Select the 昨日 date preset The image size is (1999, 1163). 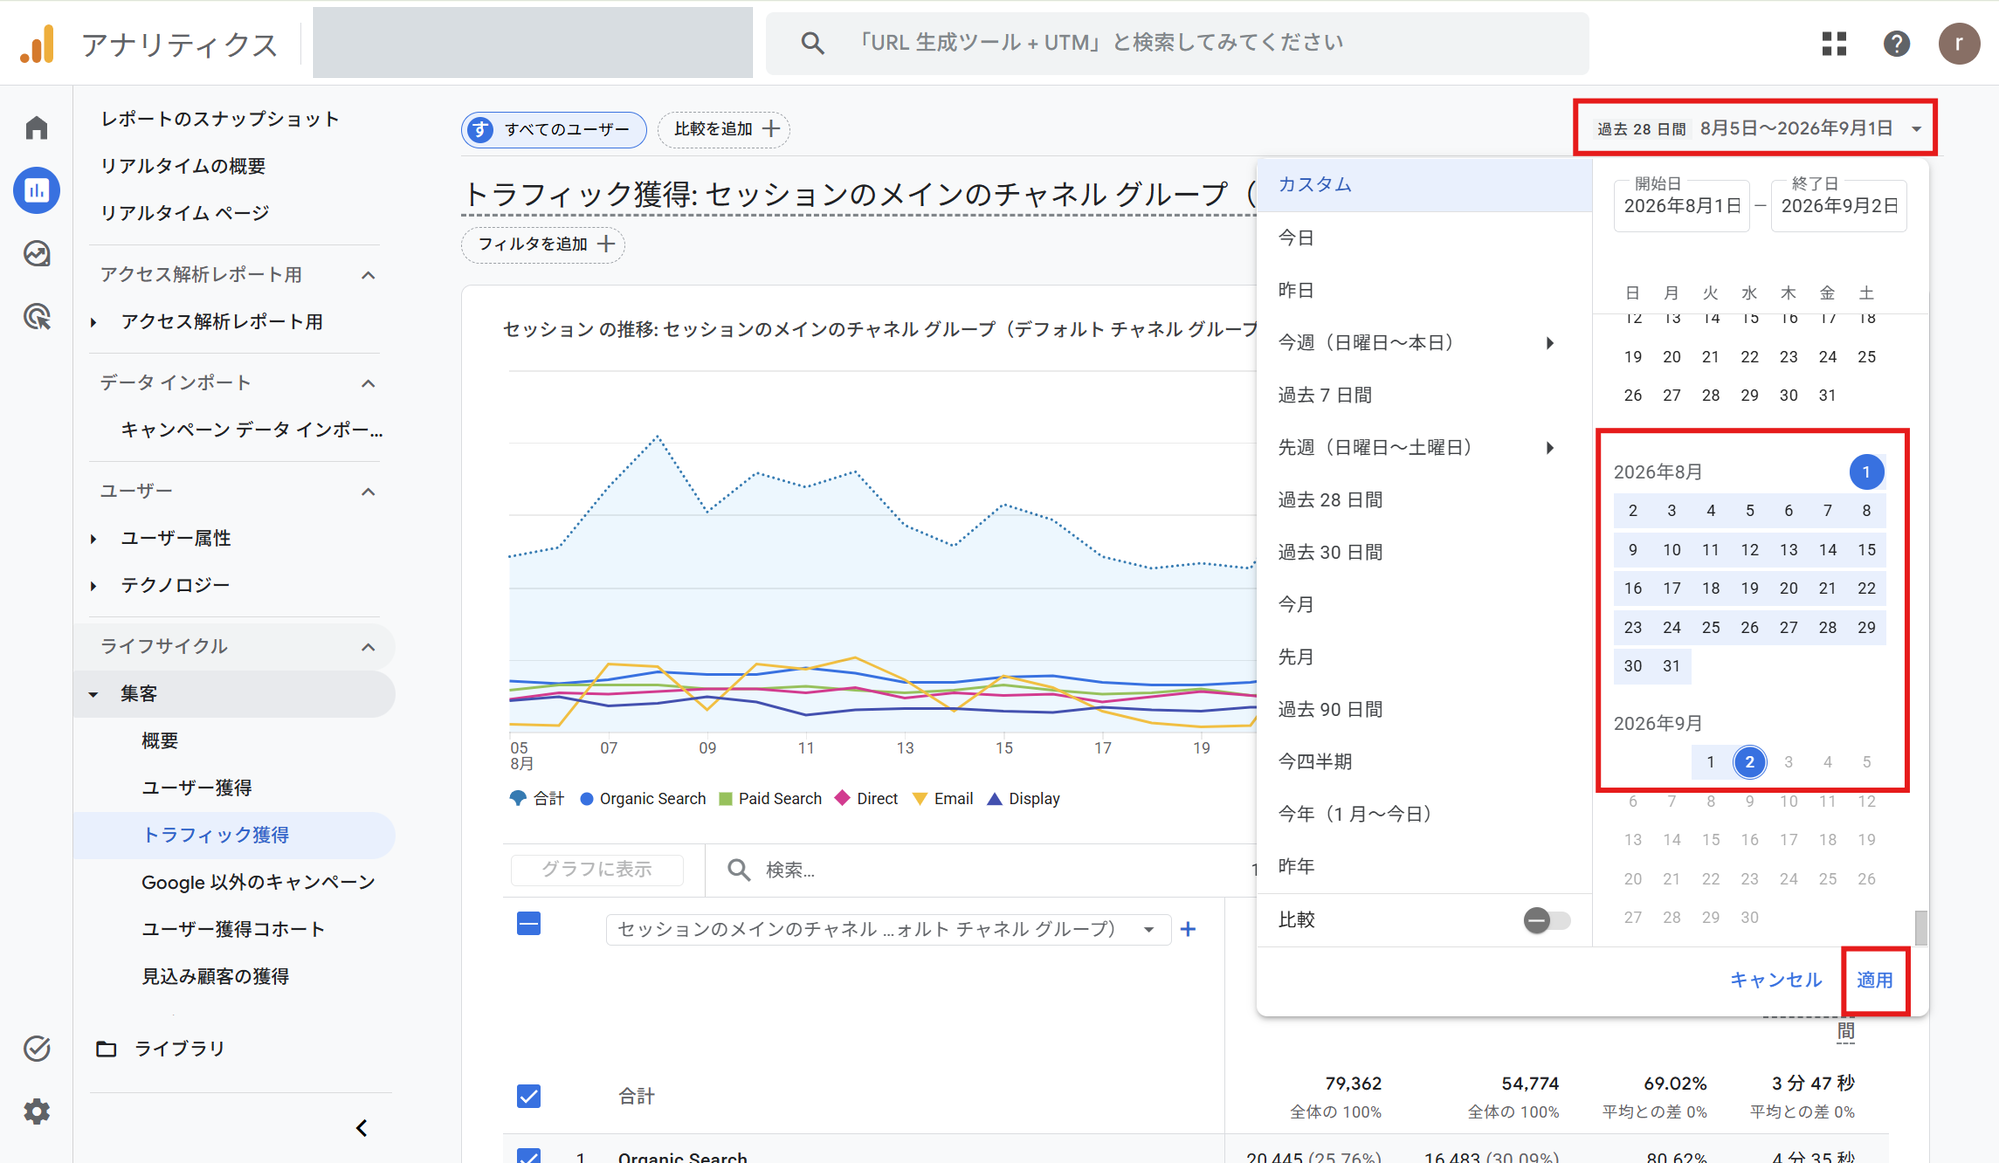coord(1424,290)
